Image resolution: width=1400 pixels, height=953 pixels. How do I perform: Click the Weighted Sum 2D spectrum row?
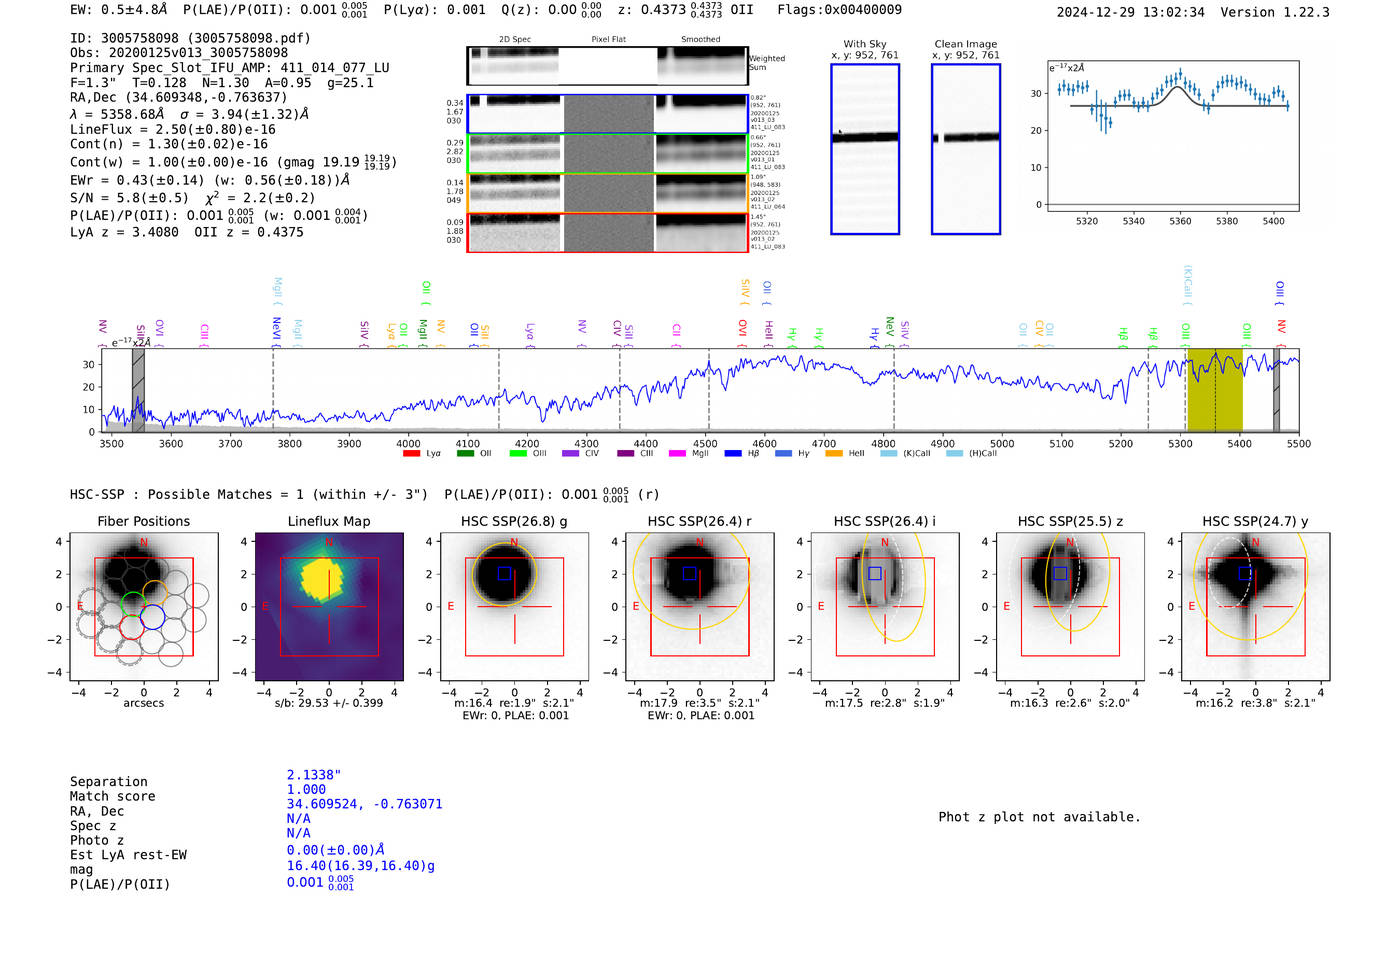[x=607, y=66]
